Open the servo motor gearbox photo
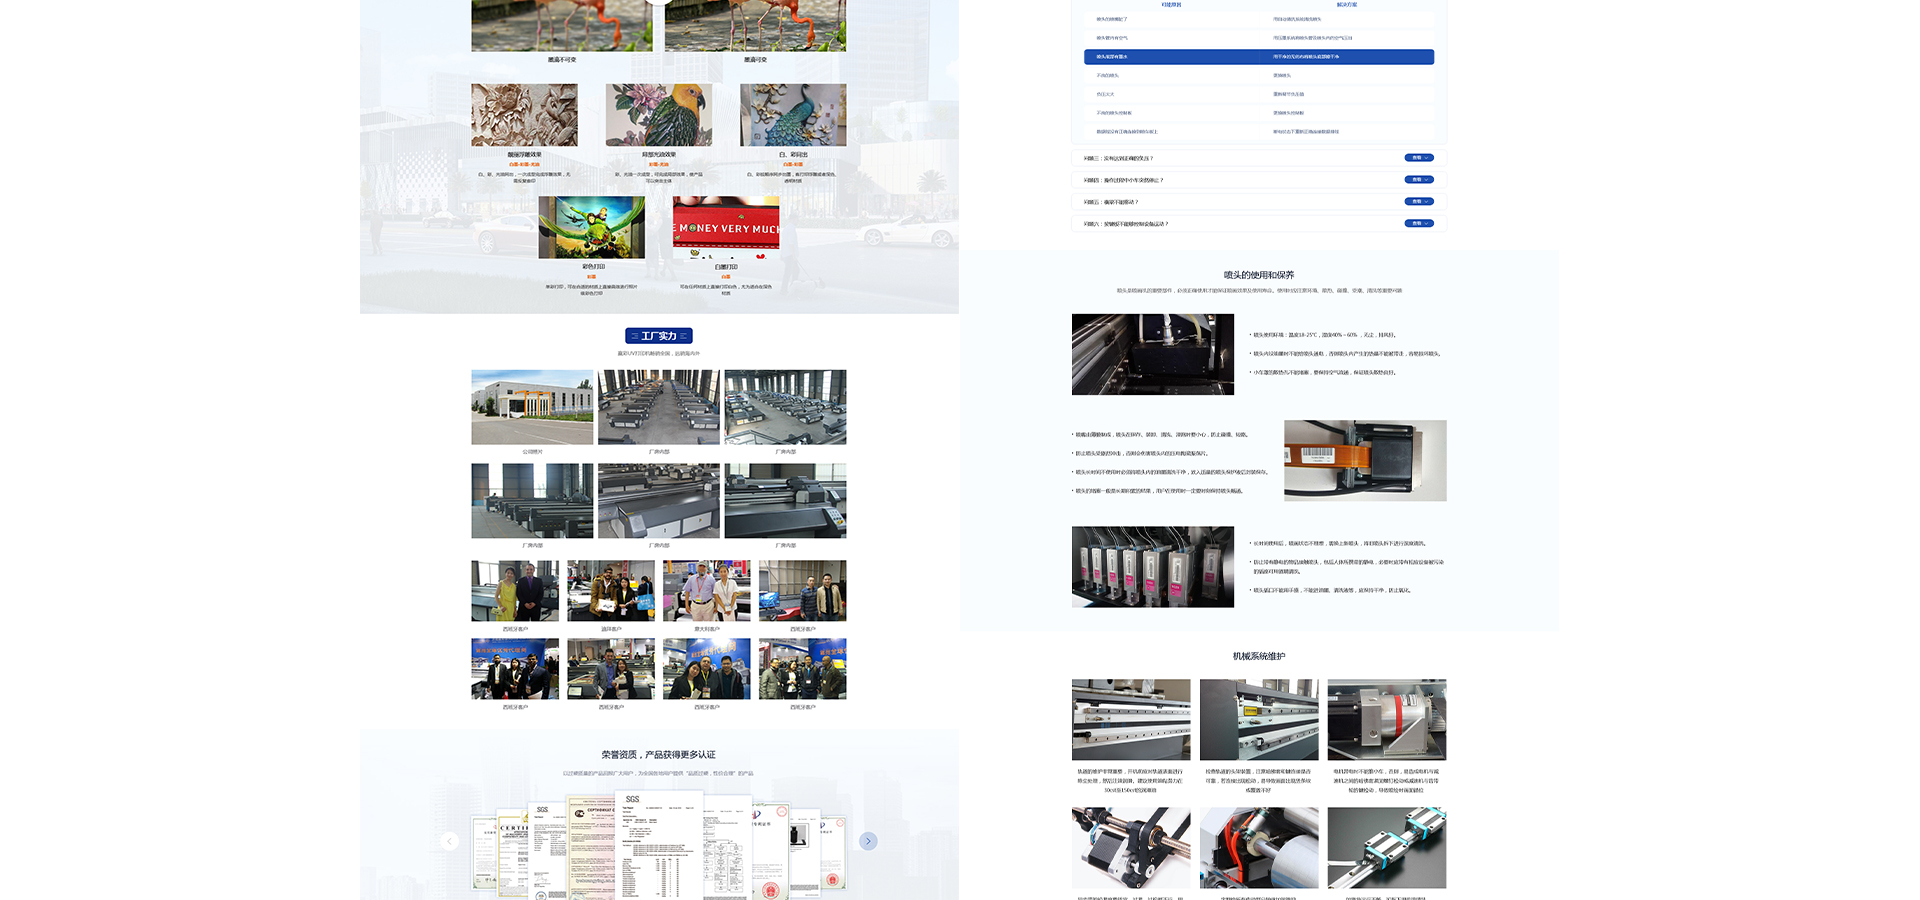The width and height of the screenshot is (1920, 900). coord(1387,720)
